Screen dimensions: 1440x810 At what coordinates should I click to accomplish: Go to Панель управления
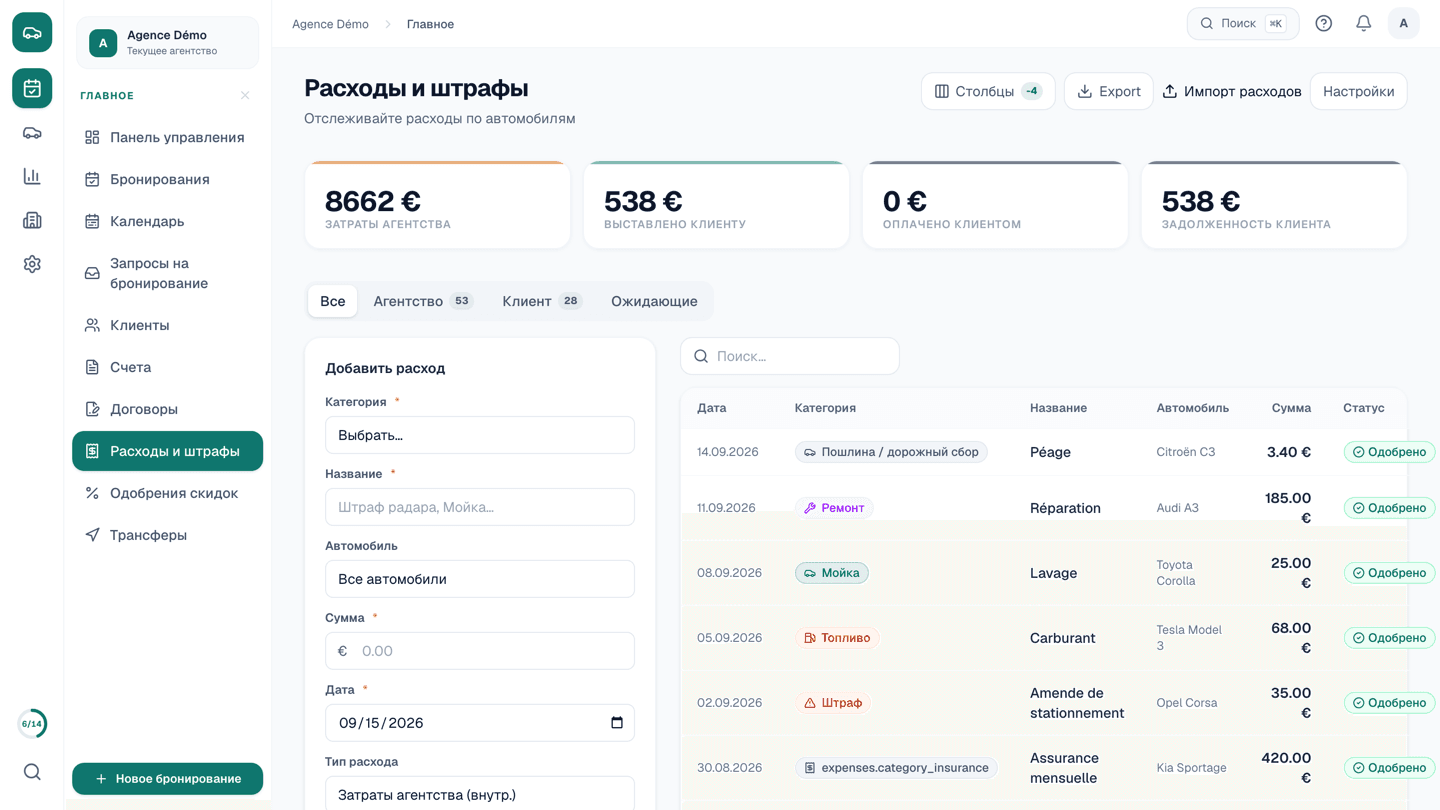click(x=168, y=138)
